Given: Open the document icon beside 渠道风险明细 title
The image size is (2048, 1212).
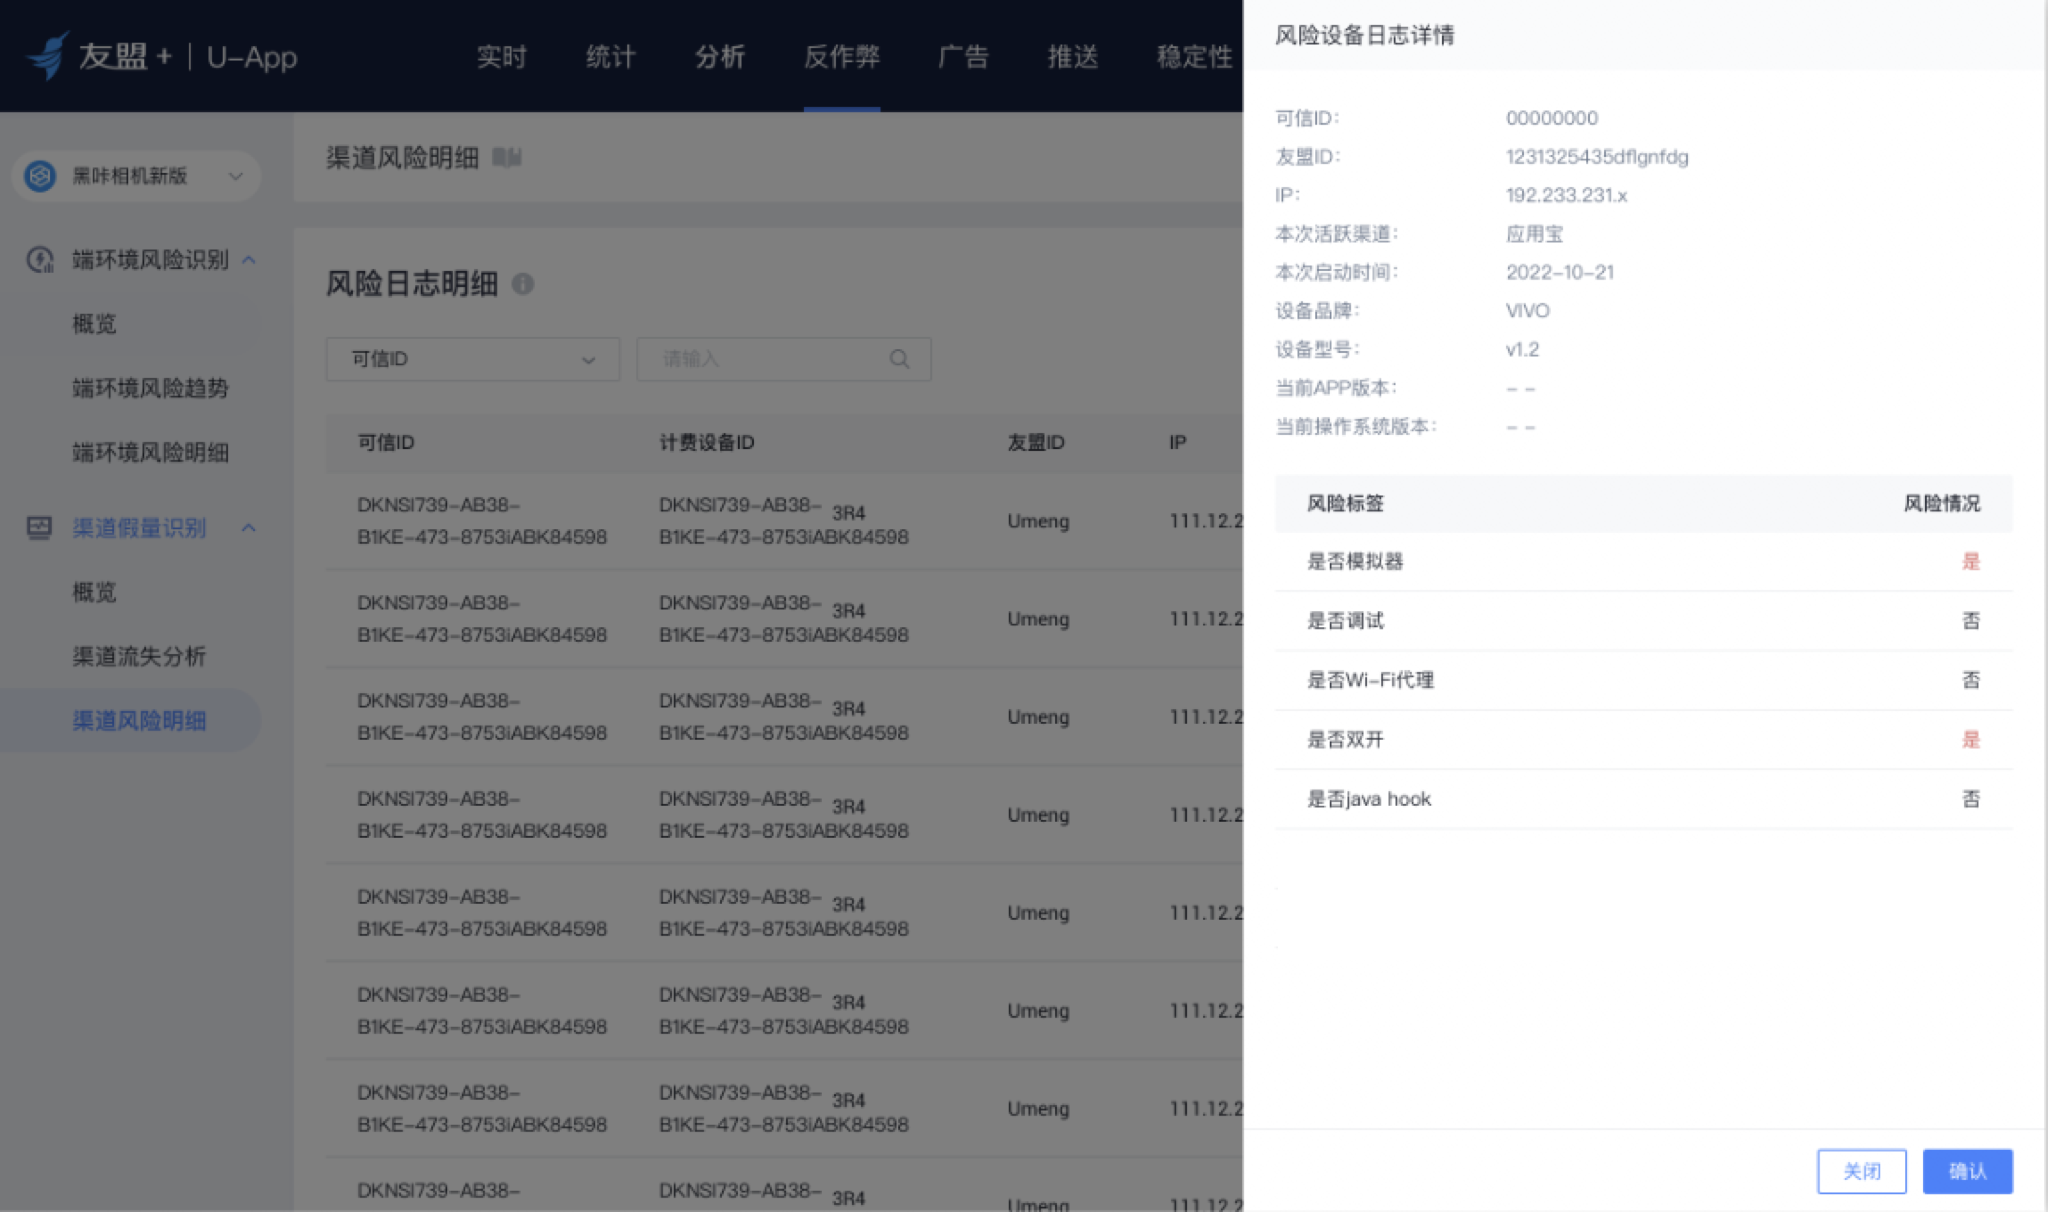Looking at the screenshot, I should click(x=507, y=158).
